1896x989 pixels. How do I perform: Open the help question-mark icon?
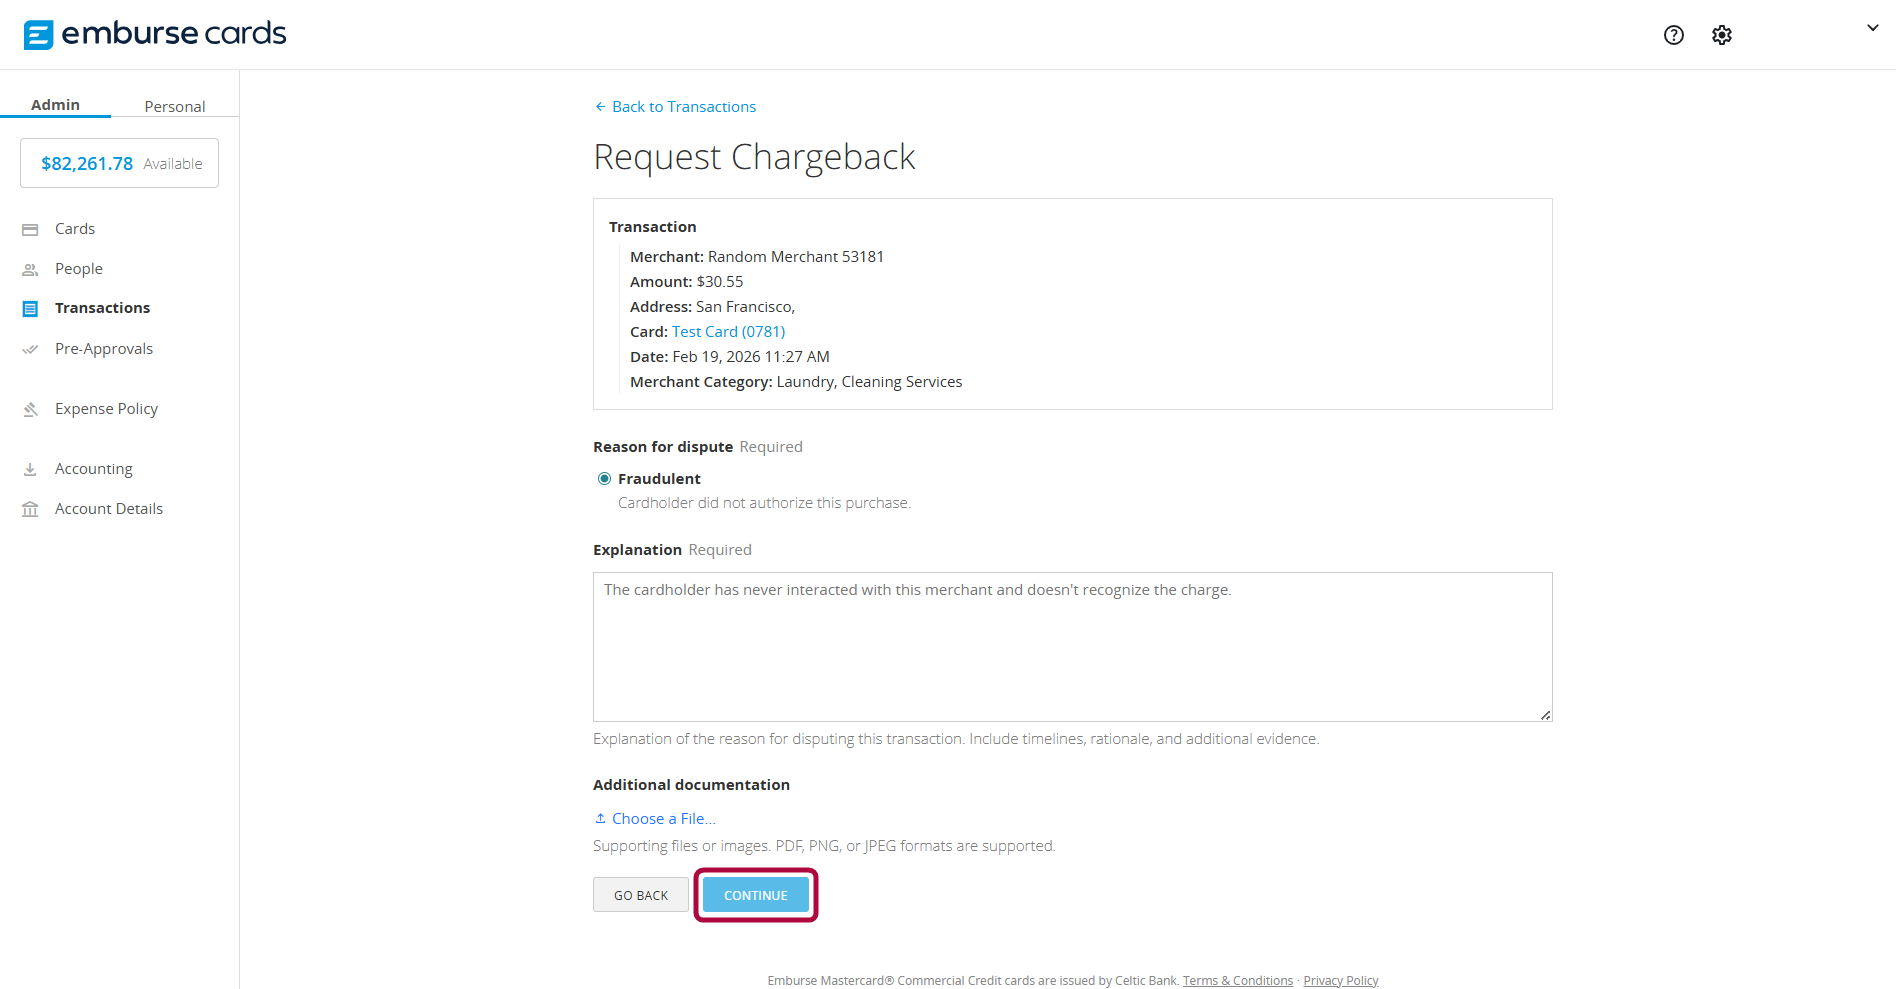point(1673,34)
